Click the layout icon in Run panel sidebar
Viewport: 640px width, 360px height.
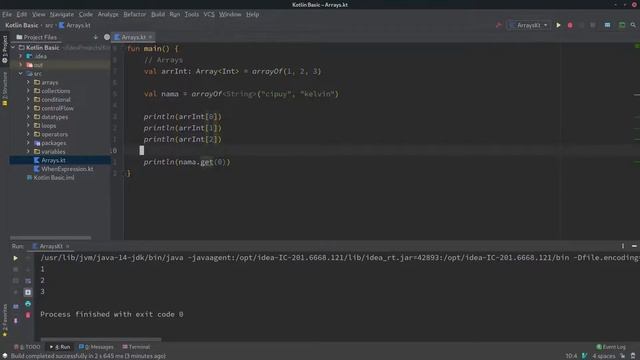(16, 306)
